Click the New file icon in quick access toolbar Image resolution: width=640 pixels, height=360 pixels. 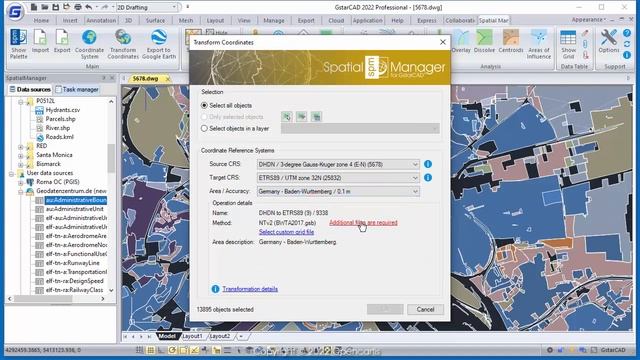point(34,7)
